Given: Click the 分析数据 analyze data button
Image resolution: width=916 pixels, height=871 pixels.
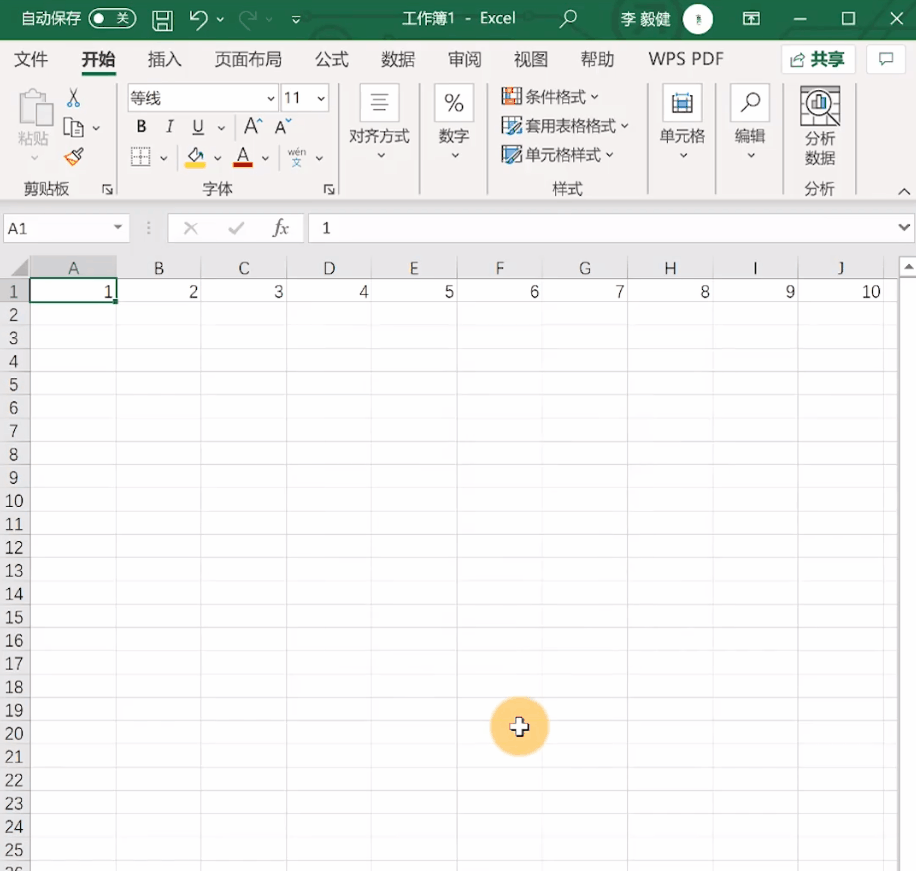Looking at the screenshot, I should coord(820,126).
